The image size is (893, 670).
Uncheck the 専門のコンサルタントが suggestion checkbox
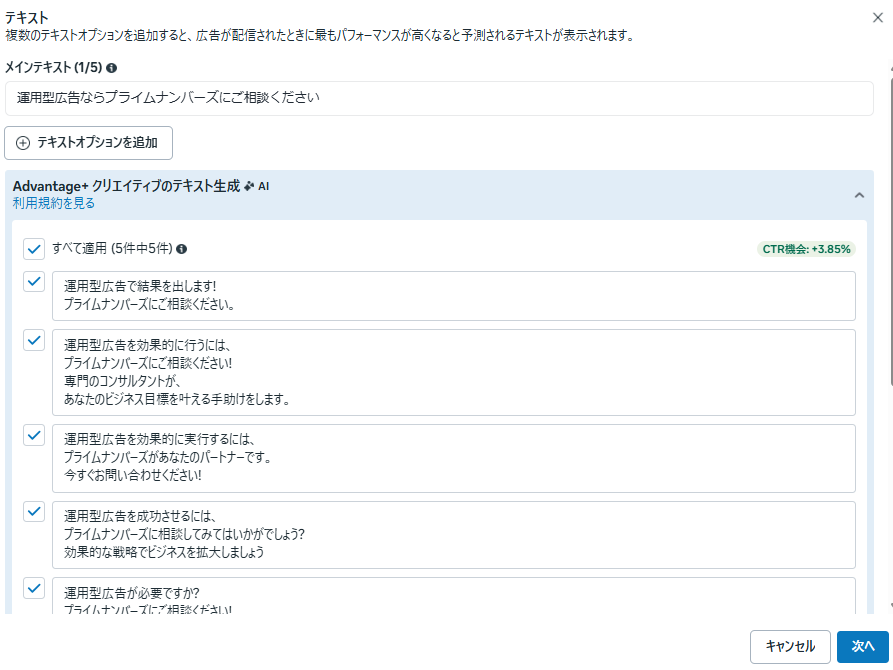[34, 340]
